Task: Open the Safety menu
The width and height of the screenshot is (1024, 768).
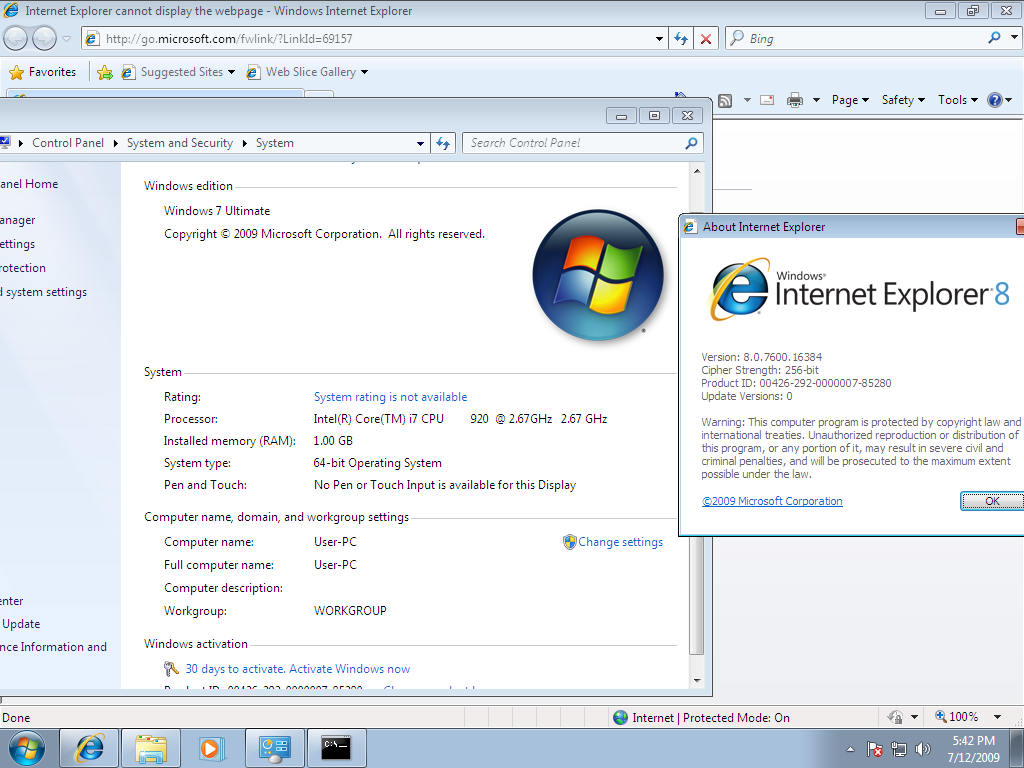Action: tap(903, 100)
